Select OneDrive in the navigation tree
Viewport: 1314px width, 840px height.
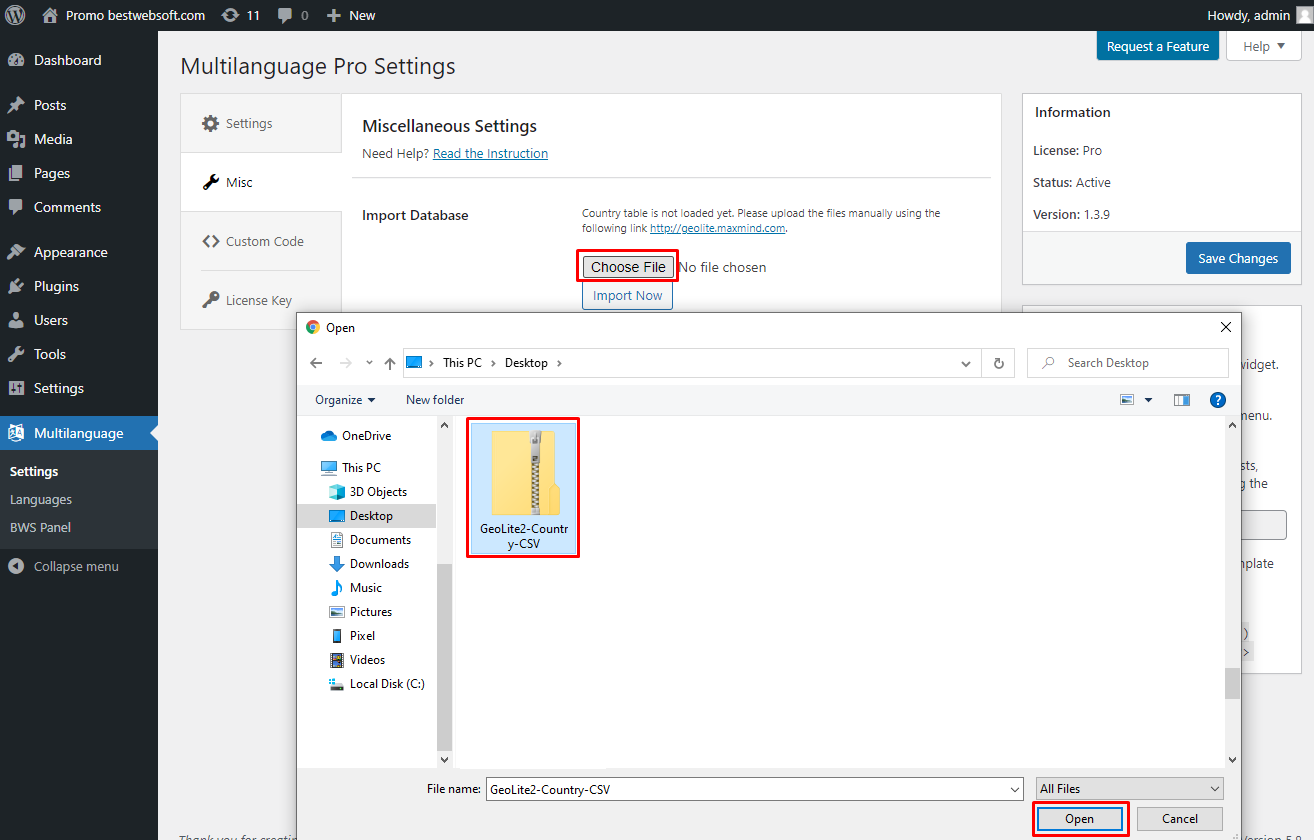pyautogui.click(x=367, y=436)
